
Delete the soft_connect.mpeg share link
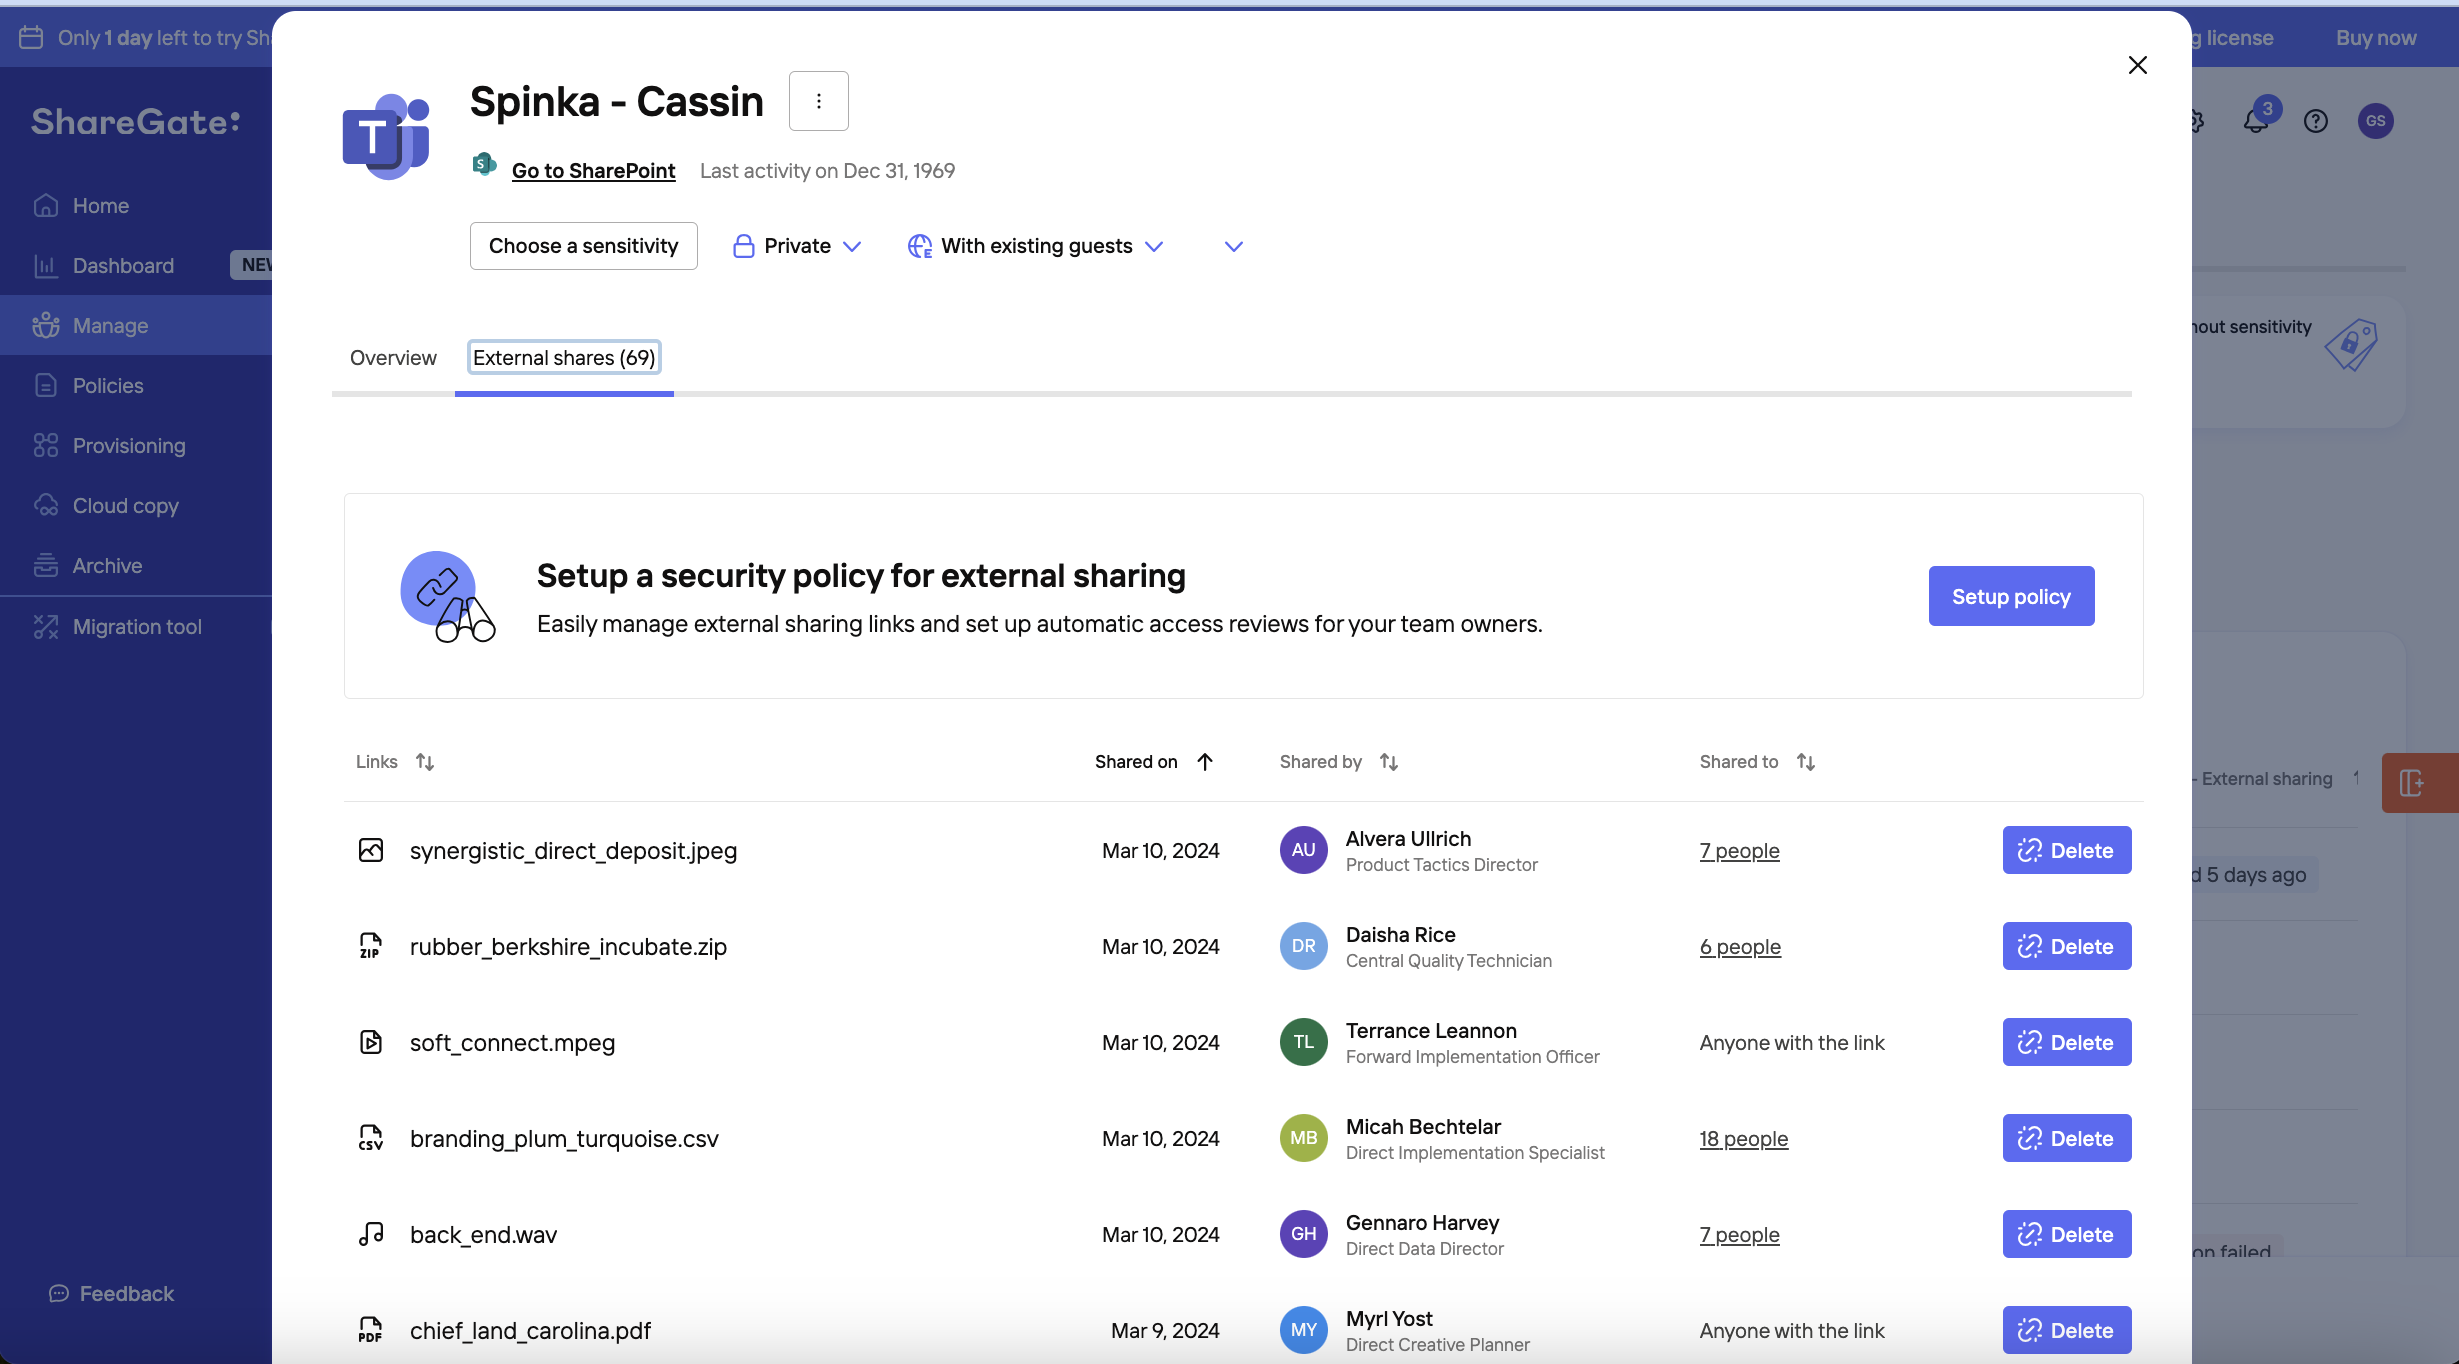click(x=2066, y=1042)
